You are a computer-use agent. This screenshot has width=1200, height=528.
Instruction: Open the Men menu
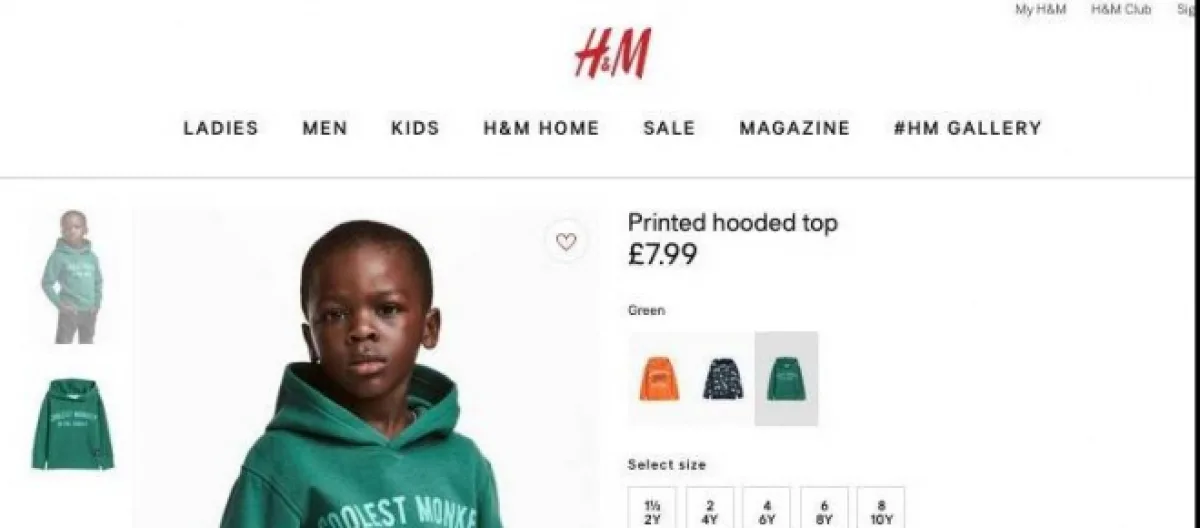[325, 128]
